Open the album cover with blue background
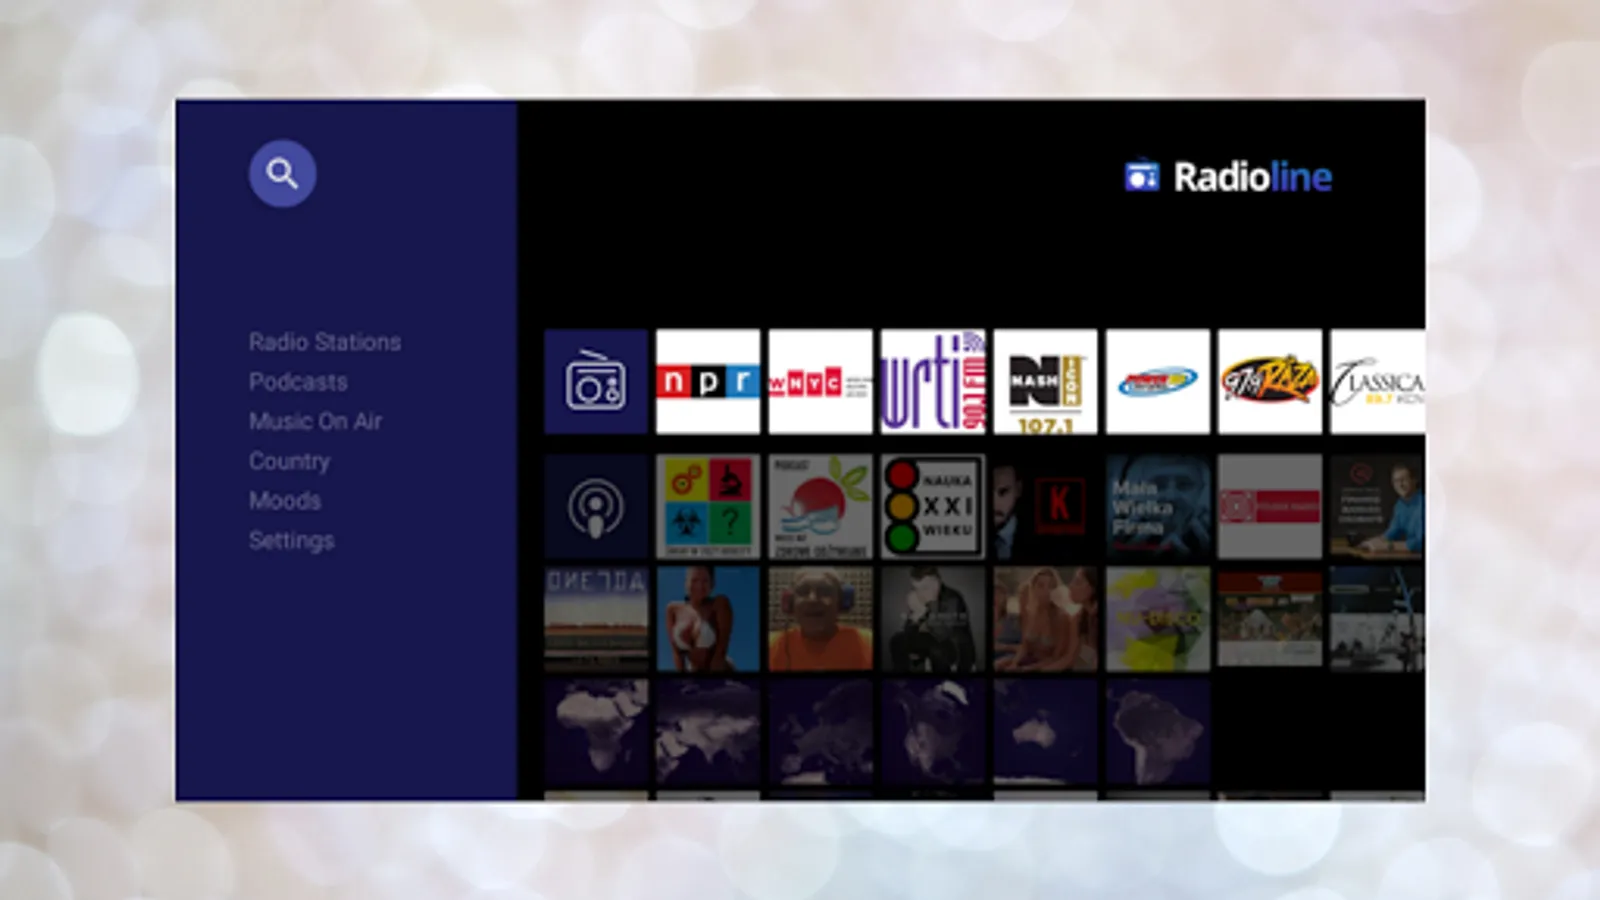This screenshot has height=900, width=1600. tap(708, 619)
